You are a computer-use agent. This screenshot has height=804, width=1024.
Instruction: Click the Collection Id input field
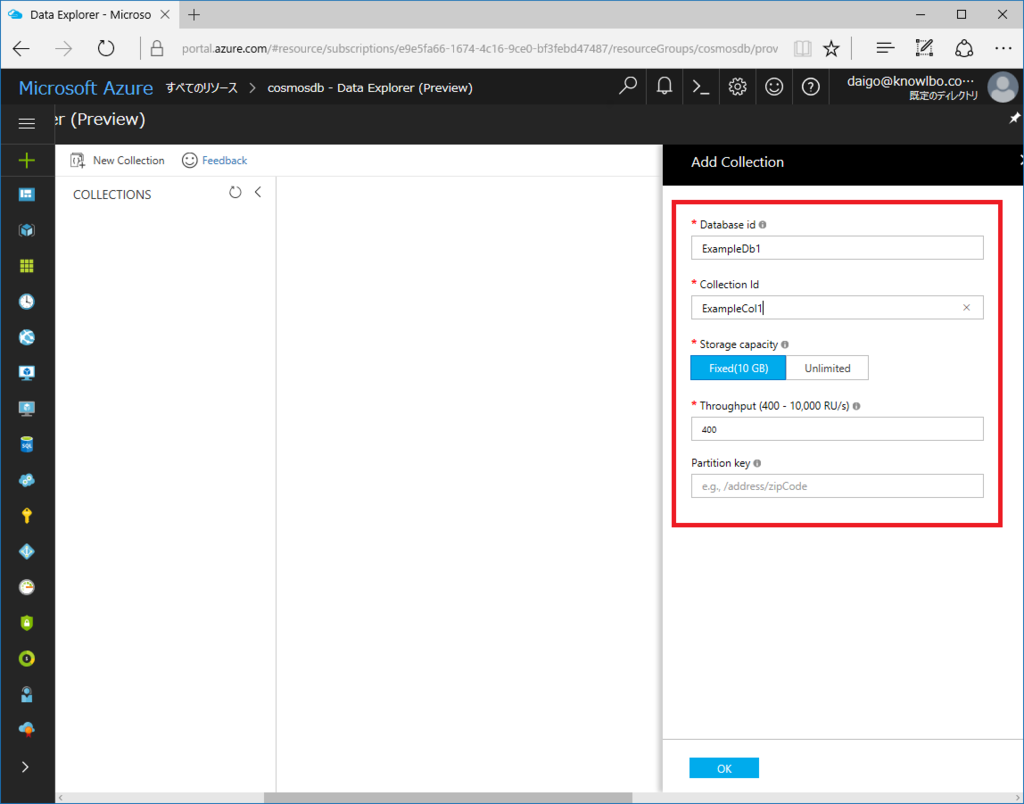pyautogui.click(x=837, y=308)
